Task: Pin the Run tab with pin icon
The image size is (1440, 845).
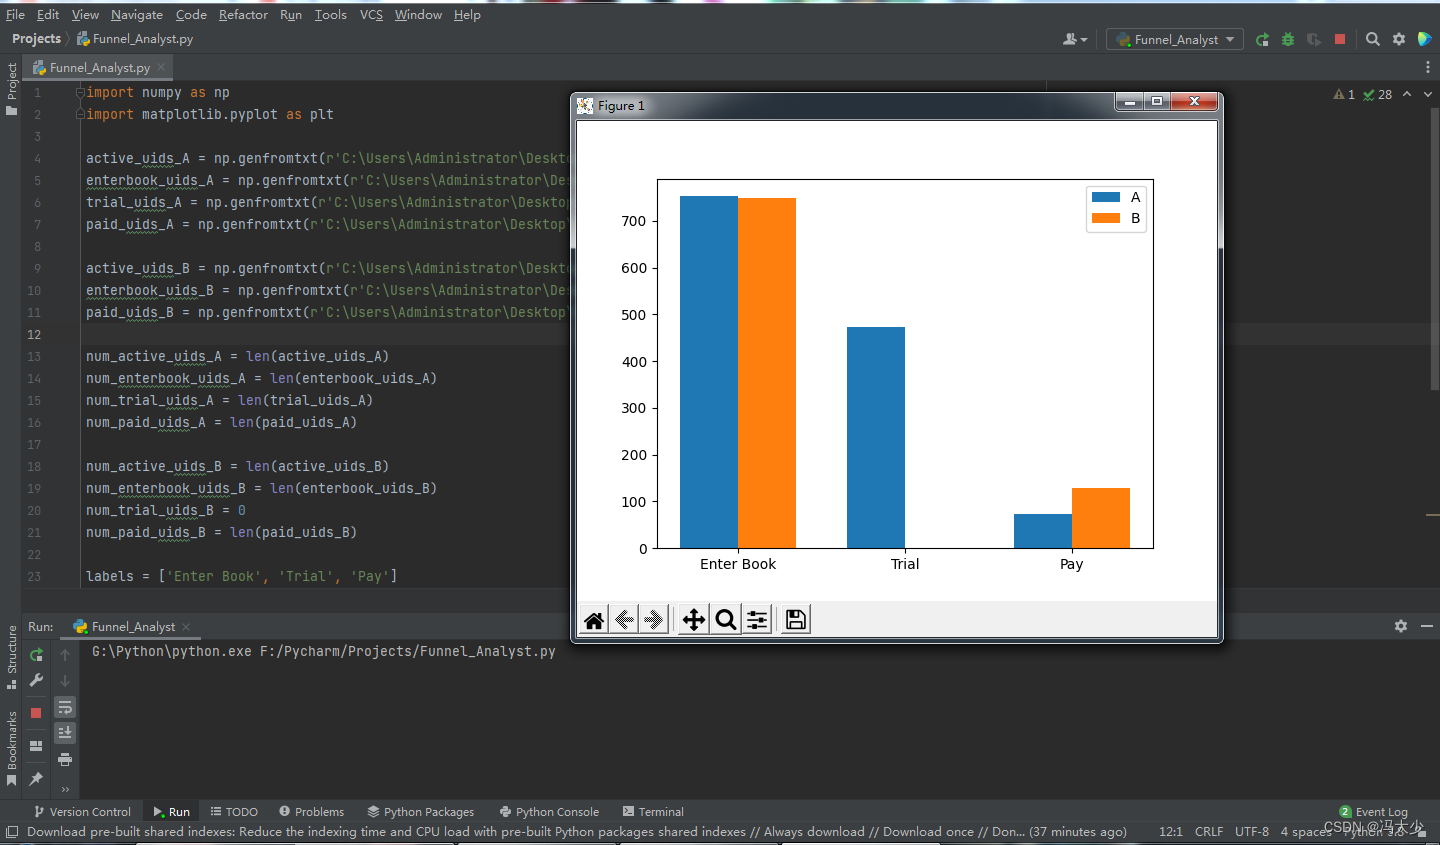Action: pos(36,778)
